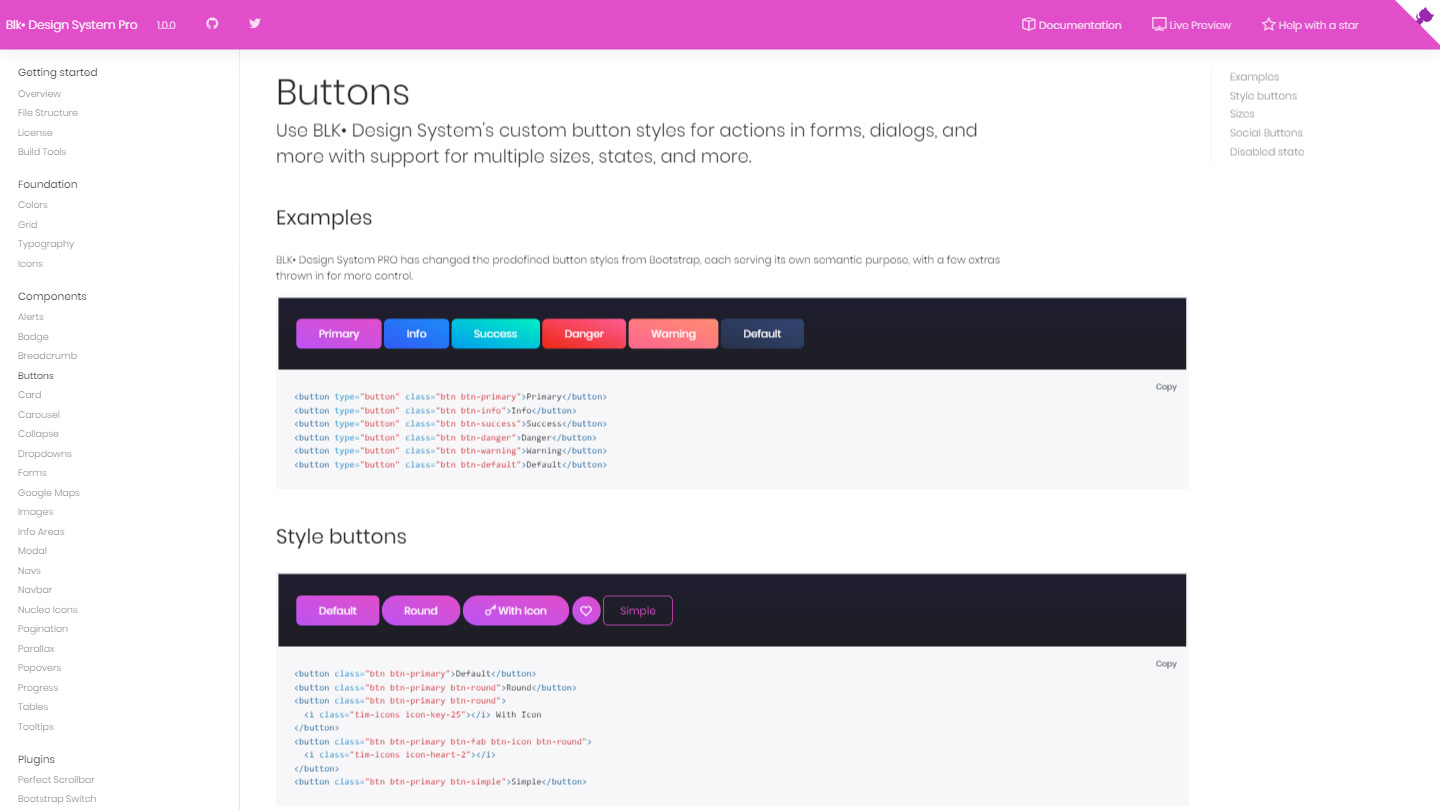Click the heart icon round button
This screenshot has height=810, width=1440.
coord(587,611)
